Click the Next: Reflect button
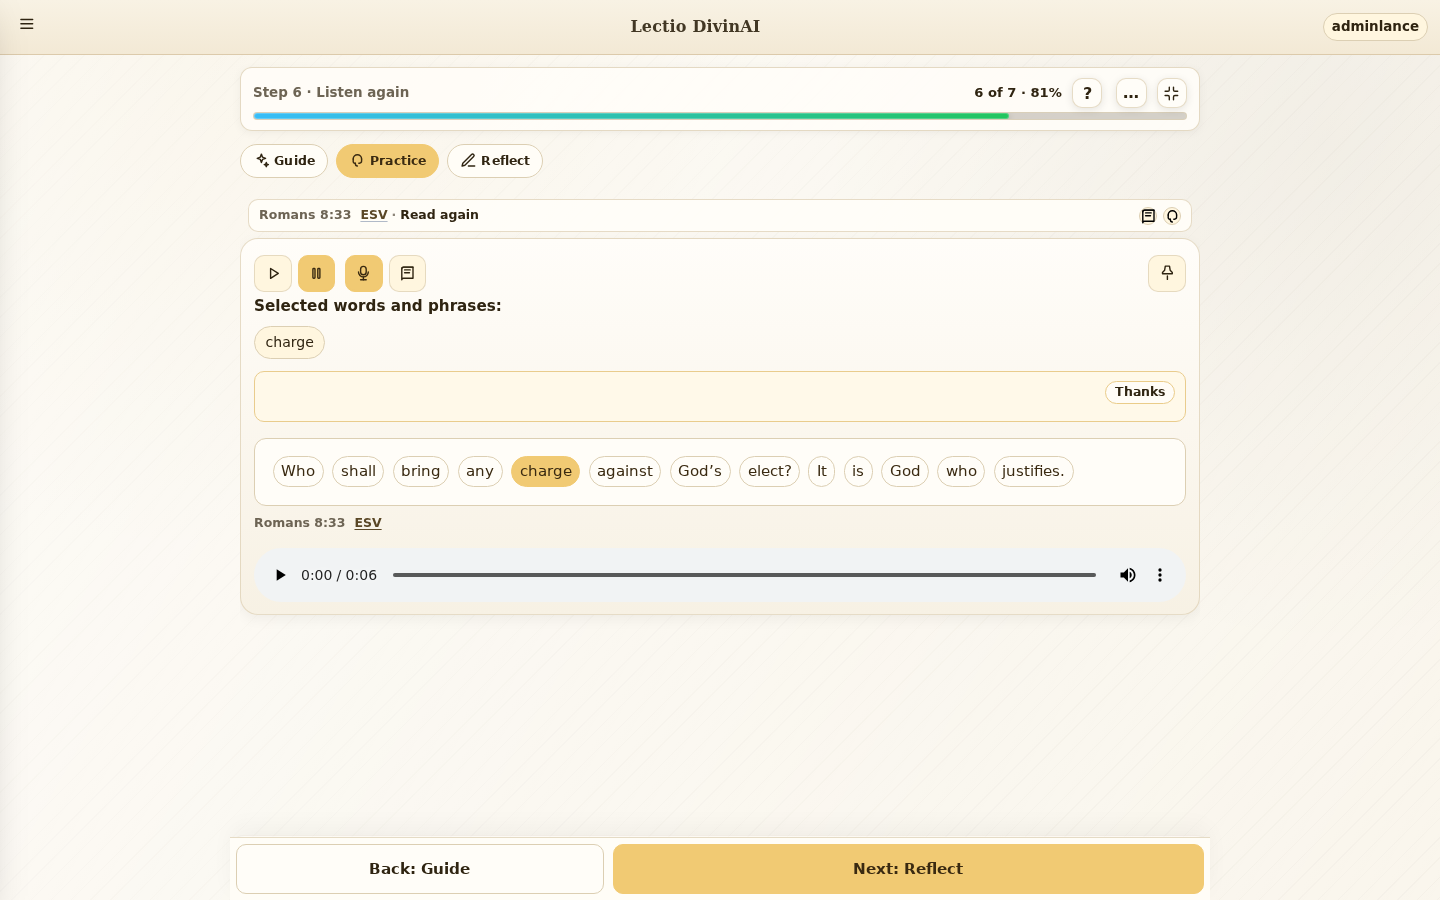The width and height of the screenshot is (1440, 900). [x=908, y=869]
